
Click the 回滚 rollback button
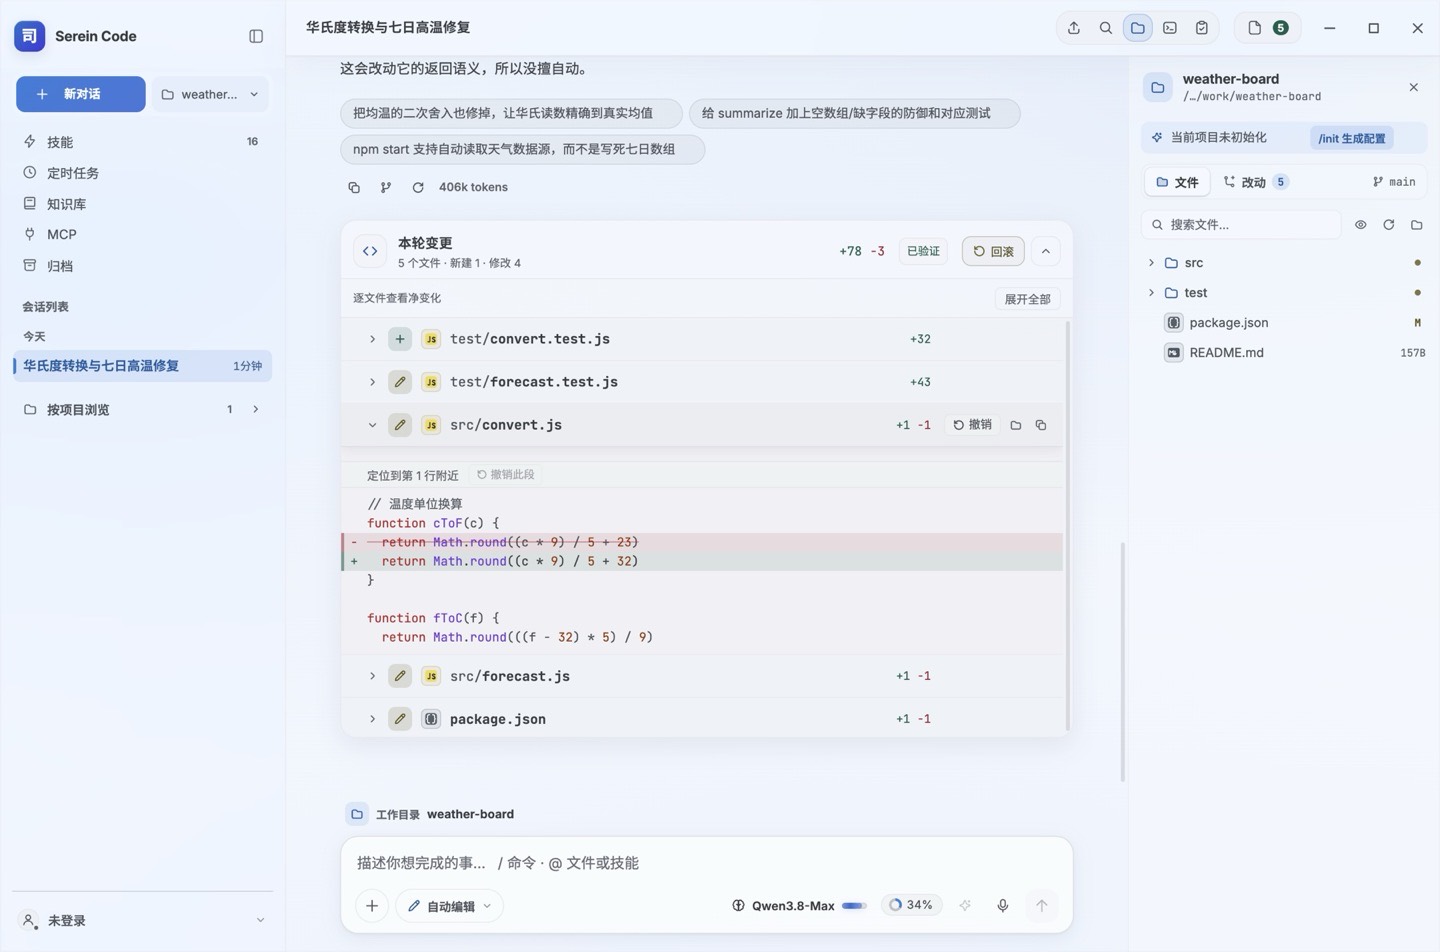(993, 251)
